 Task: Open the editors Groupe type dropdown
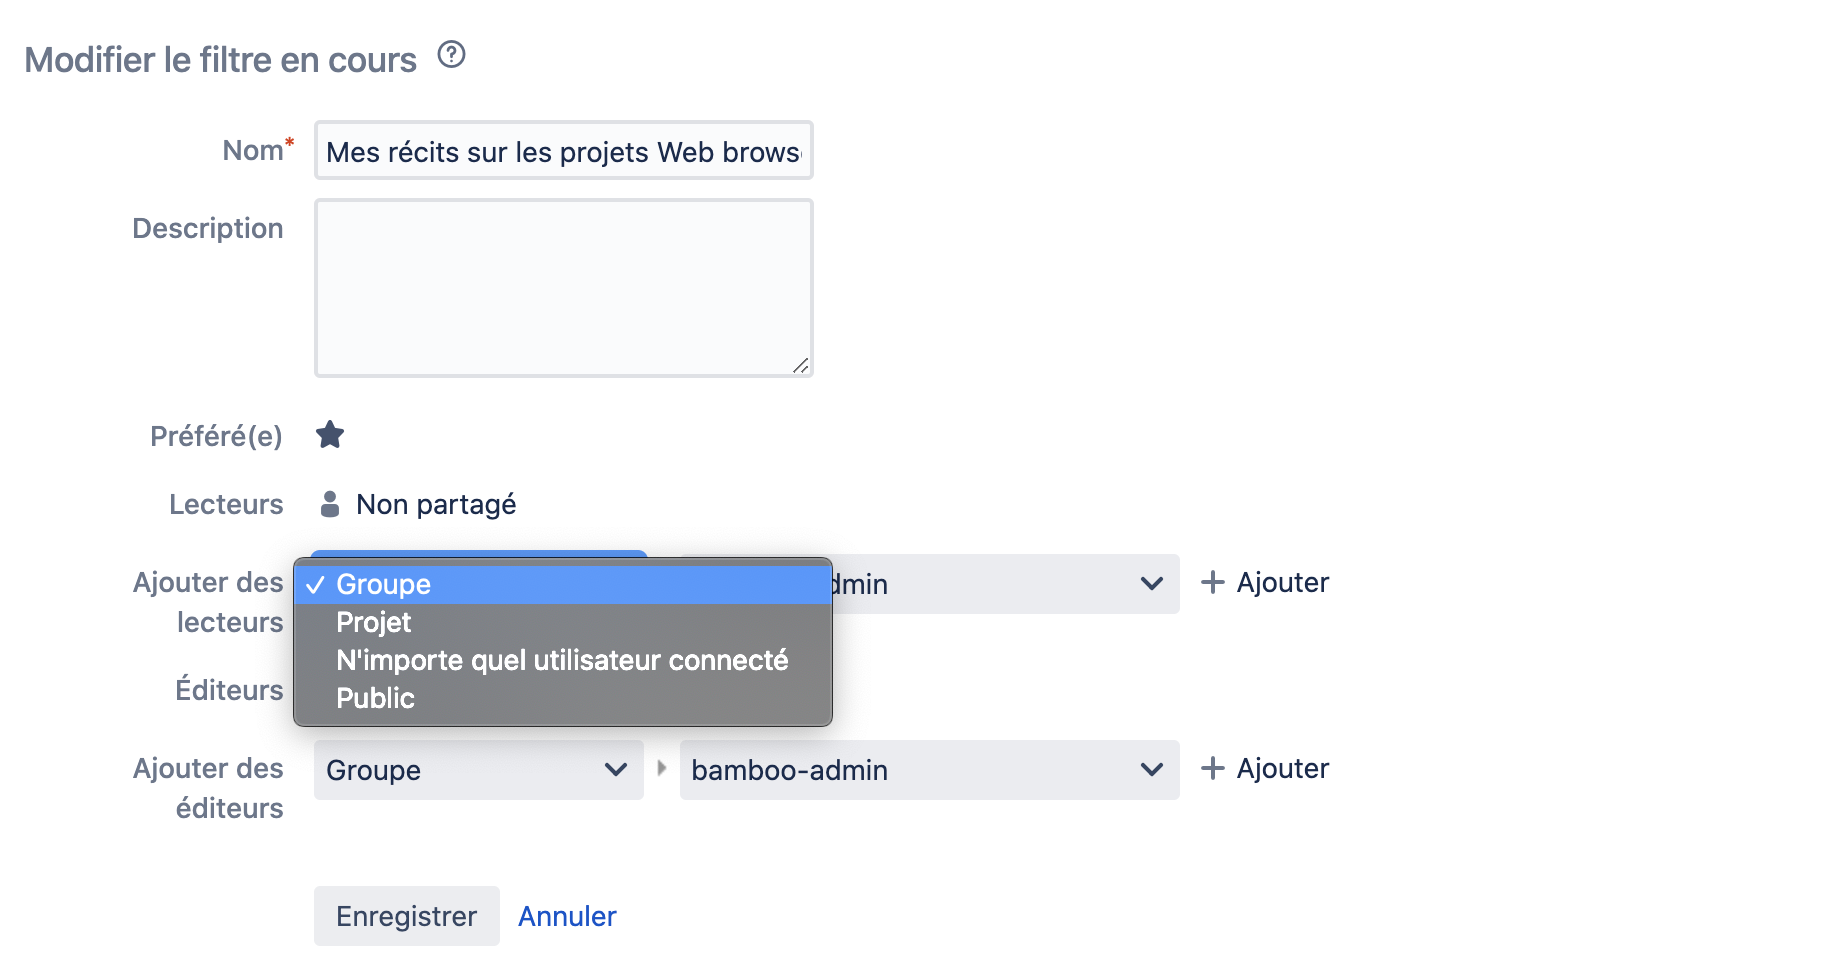pos(478,770)
